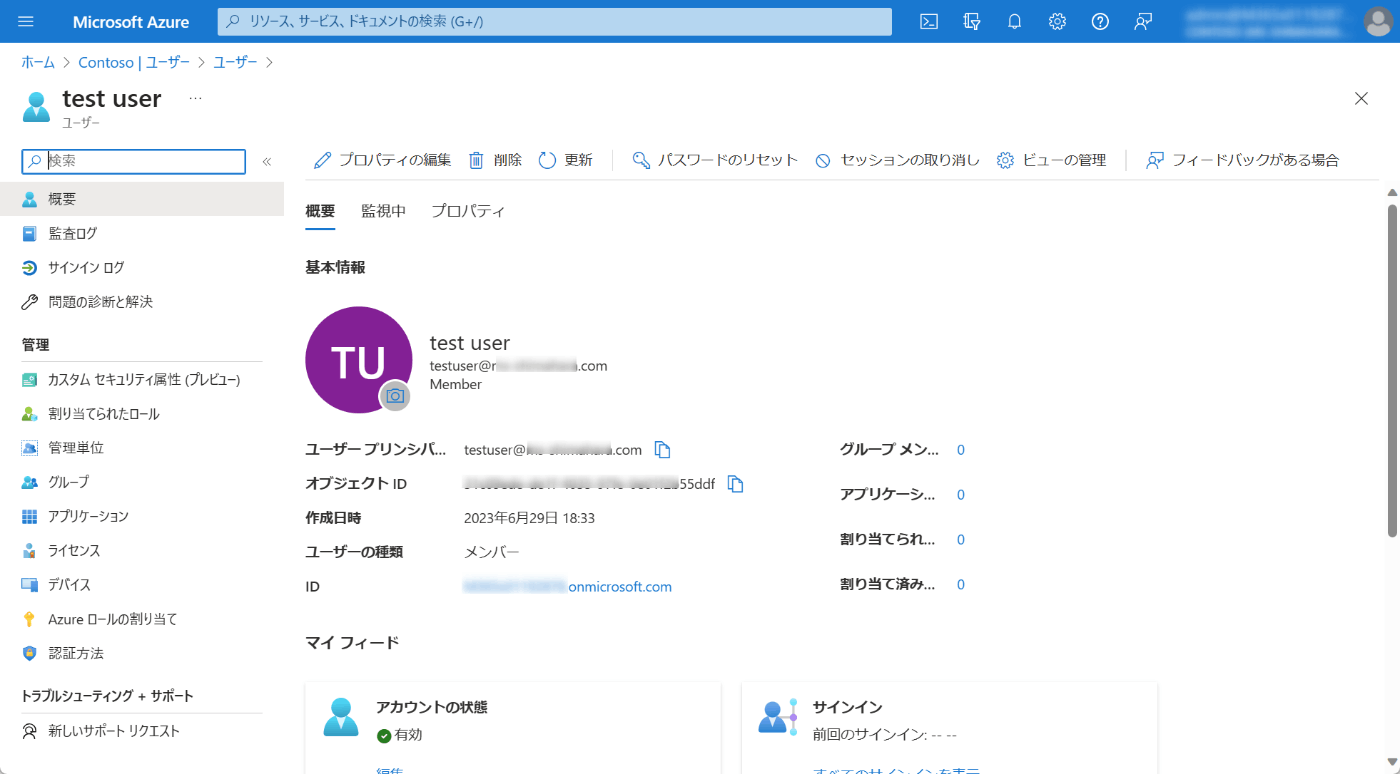
Task: Click the アカウントの状態 card title
Action: coord(432,707)
